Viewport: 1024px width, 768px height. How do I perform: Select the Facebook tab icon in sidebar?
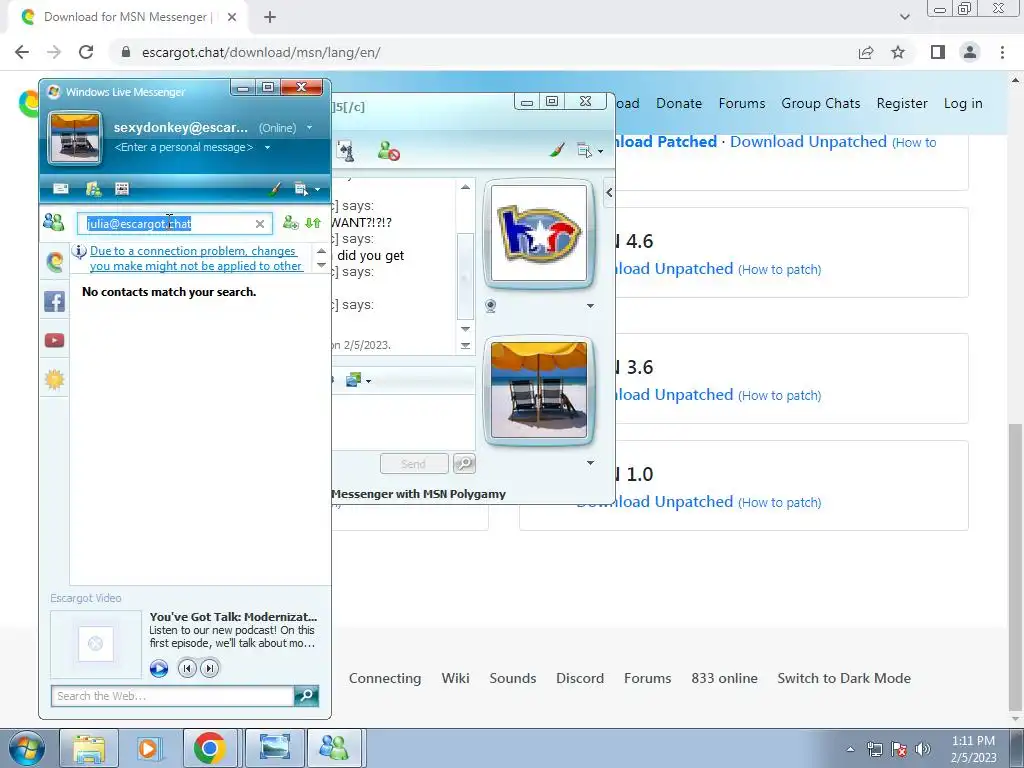[55, 301]
